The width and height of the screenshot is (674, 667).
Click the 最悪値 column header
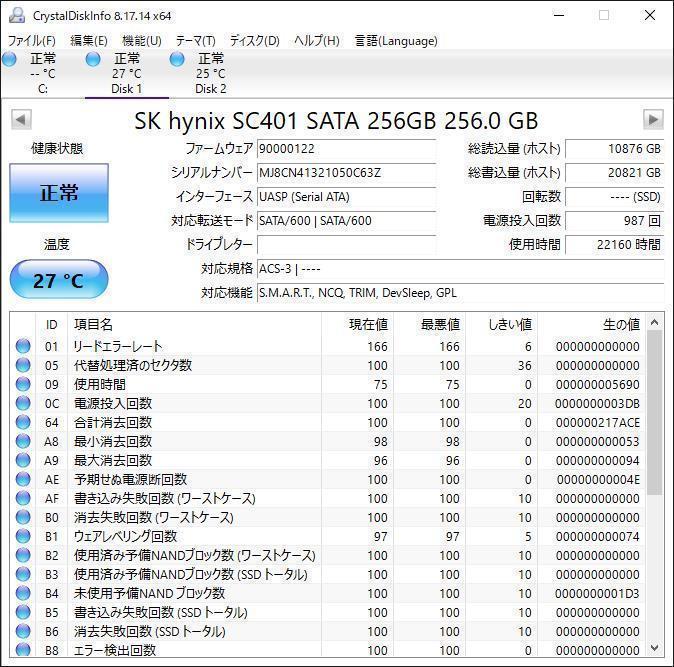click(x=429, y=324)
